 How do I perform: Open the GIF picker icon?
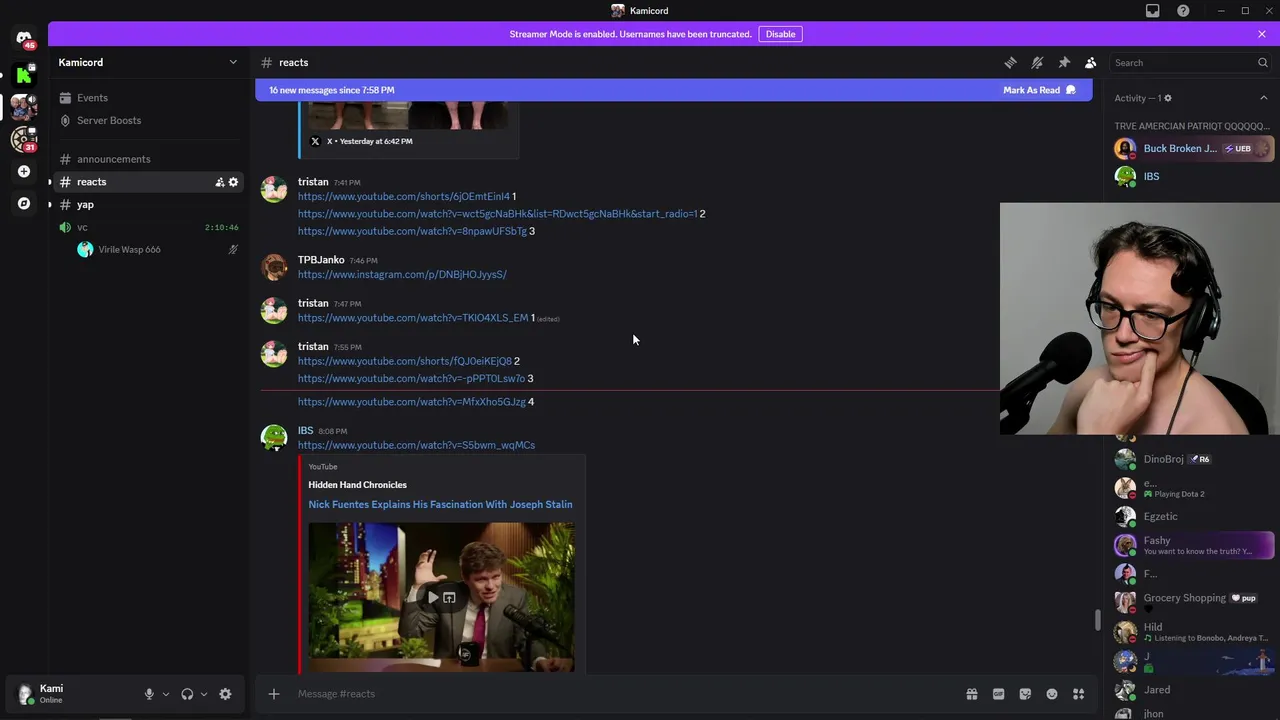click(x=998, y=694)
